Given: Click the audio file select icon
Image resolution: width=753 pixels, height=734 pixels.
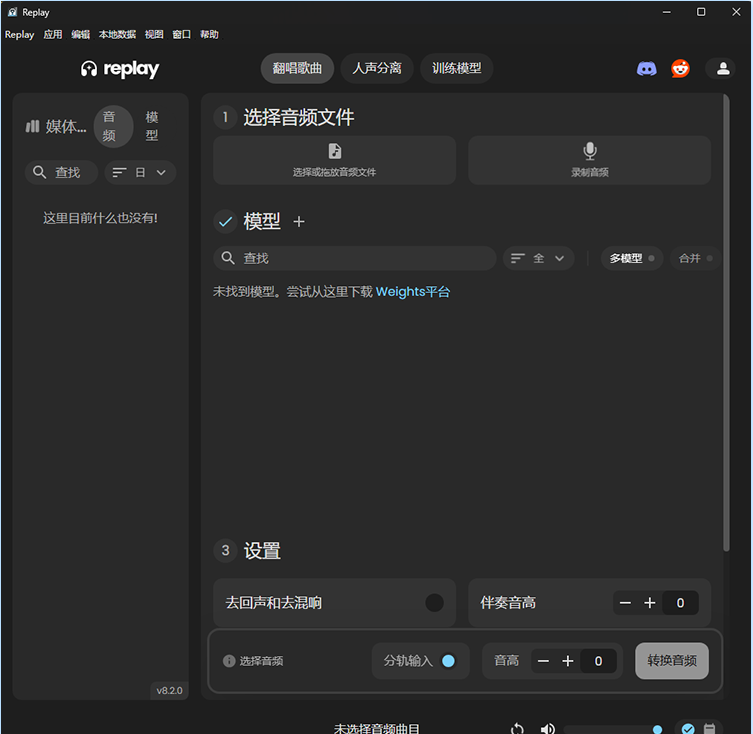Looking at the screenshot, I should click(335, 151).
